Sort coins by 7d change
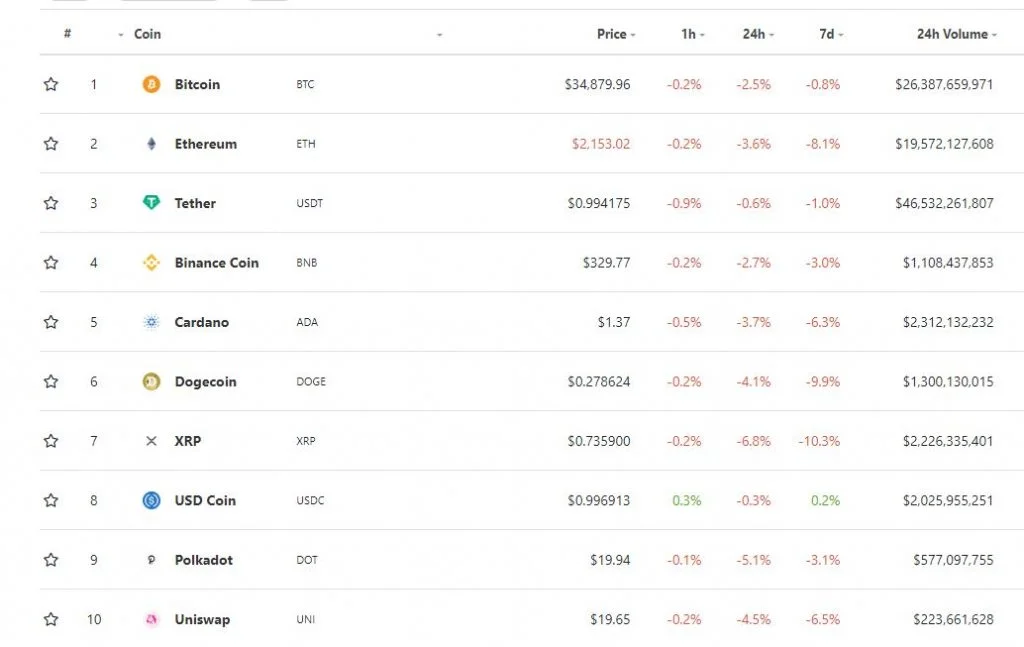Image resolution: width=1024 pixels, height=647 pixels. (831, 34)
